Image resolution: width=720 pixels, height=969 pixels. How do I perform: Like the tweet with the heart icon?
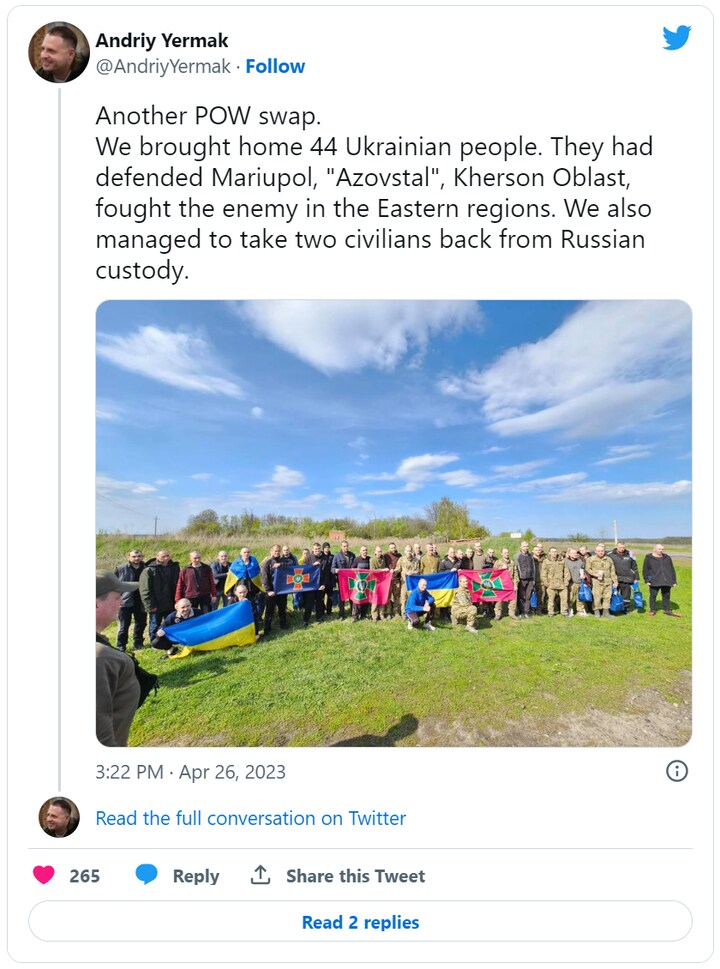tap(44, 875)
